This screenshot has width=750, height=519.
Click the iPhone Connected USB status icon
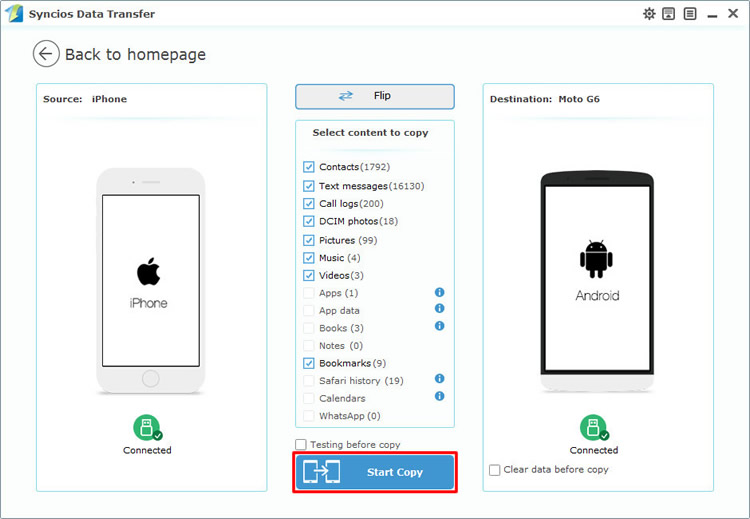point(147,427)
